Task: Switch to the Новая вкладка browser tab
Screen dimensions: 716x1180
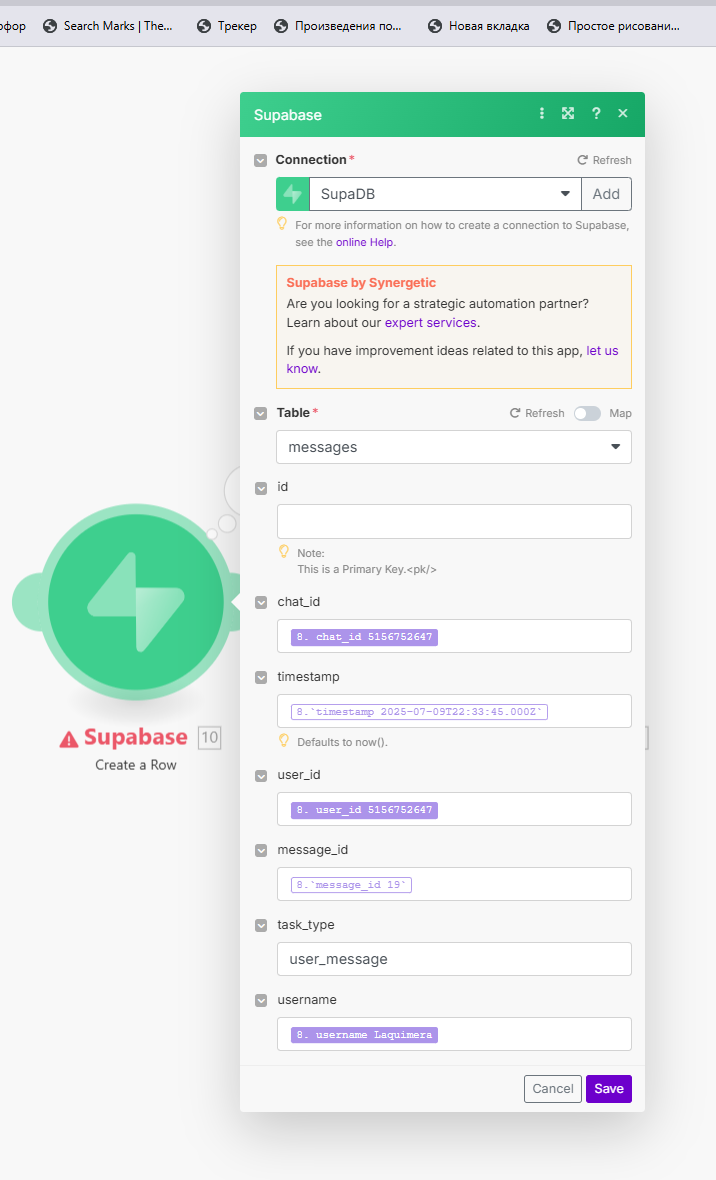Action: tap(478, 26)
